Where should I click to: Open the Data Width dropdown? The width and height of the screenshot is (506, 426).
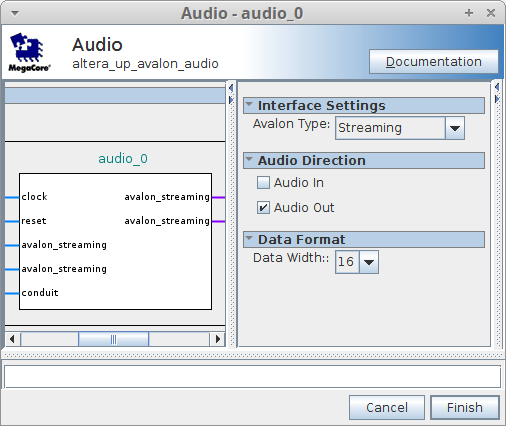pyautogui.click(x=369, y=262)
